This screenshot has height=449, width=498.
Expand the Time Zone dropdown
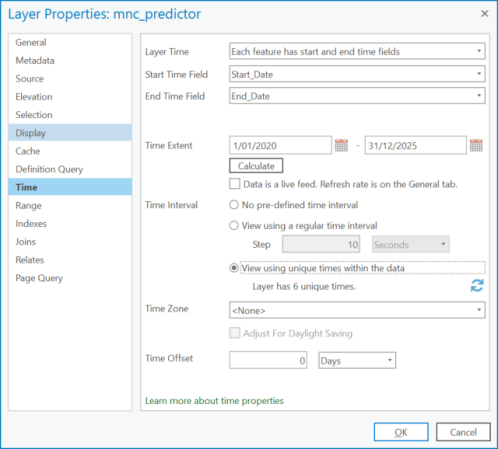pyautogui.click(x=357, y=310)
